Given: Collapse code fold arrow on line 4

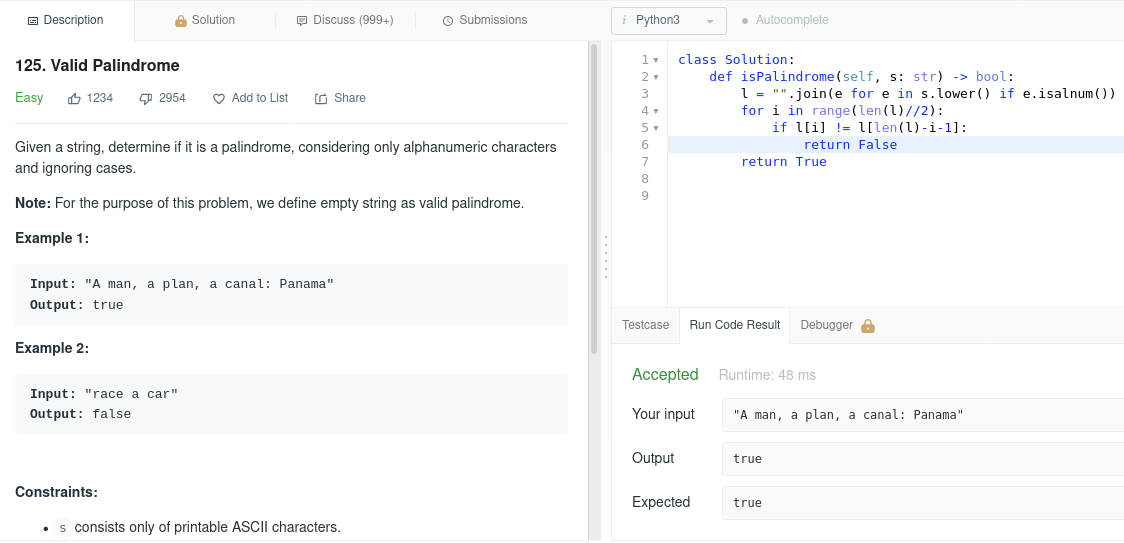Looking at the screenshot, I should (x=656, y=111).
